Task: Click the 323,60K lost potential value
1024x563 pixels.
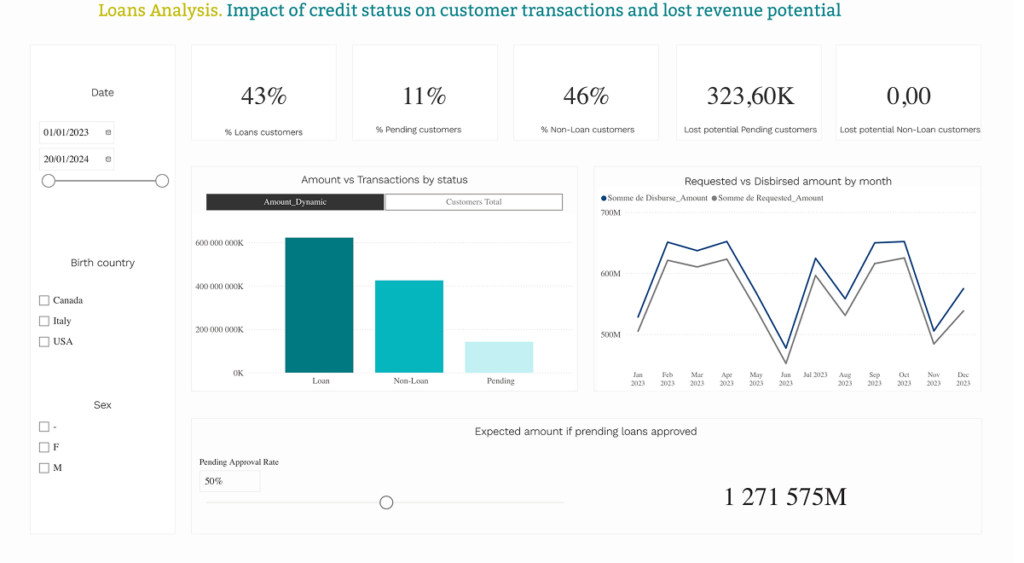Action: pyautogui.click(x=750, y=96)
